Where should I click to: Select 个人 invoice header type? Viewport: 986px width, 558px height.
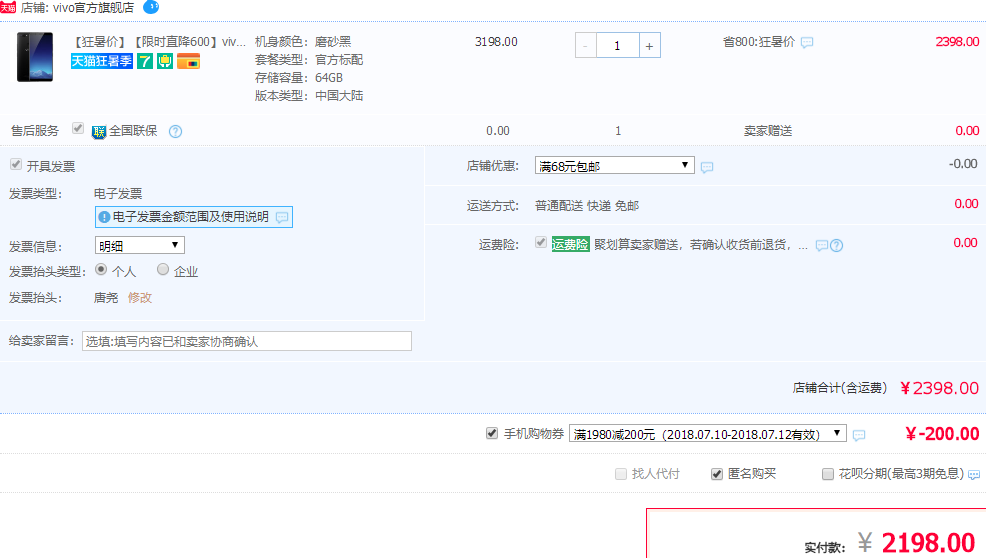101,269
